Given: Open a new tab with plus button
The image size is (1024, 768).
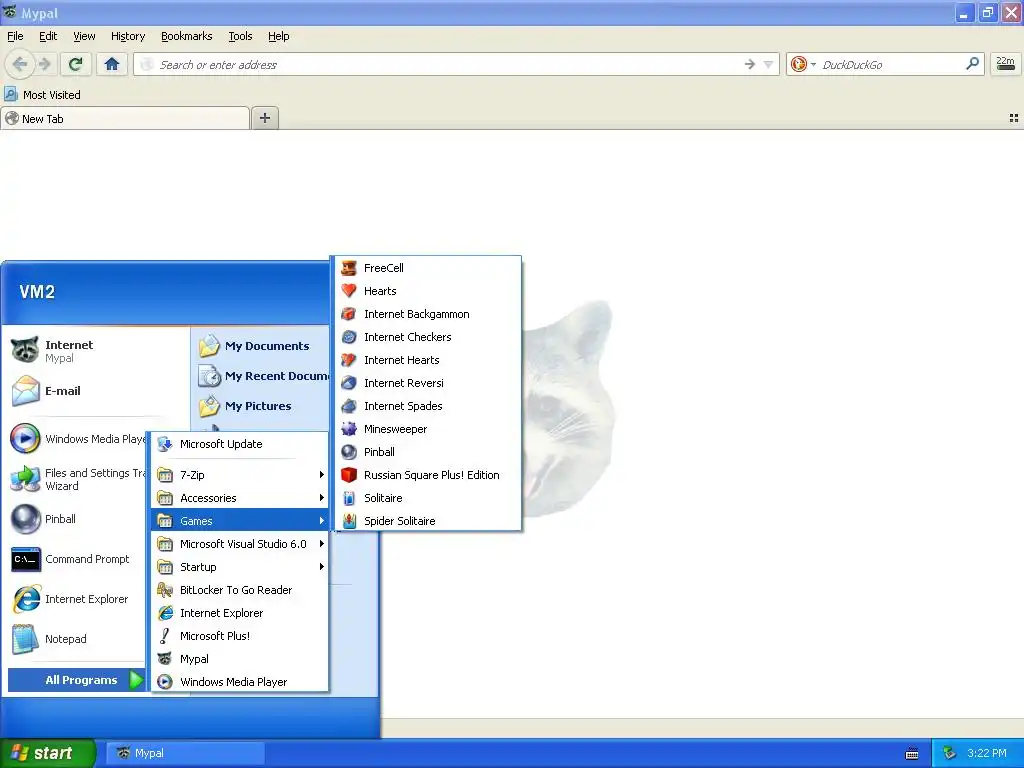Looking at the screenshot, I should pos(264,118).
